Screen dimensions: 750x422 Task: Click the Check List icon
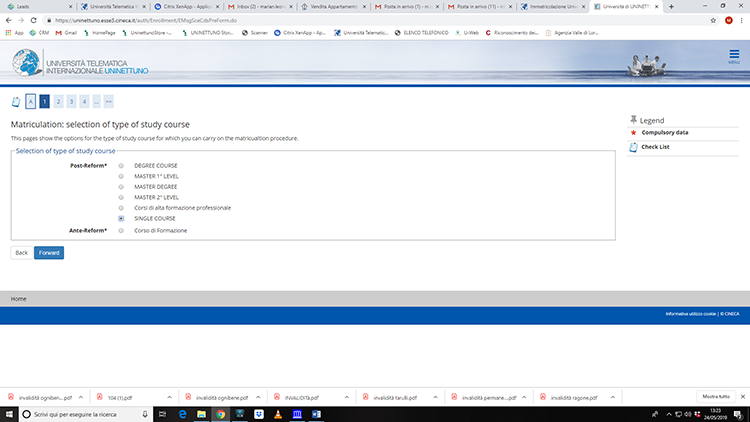(633, 147)
